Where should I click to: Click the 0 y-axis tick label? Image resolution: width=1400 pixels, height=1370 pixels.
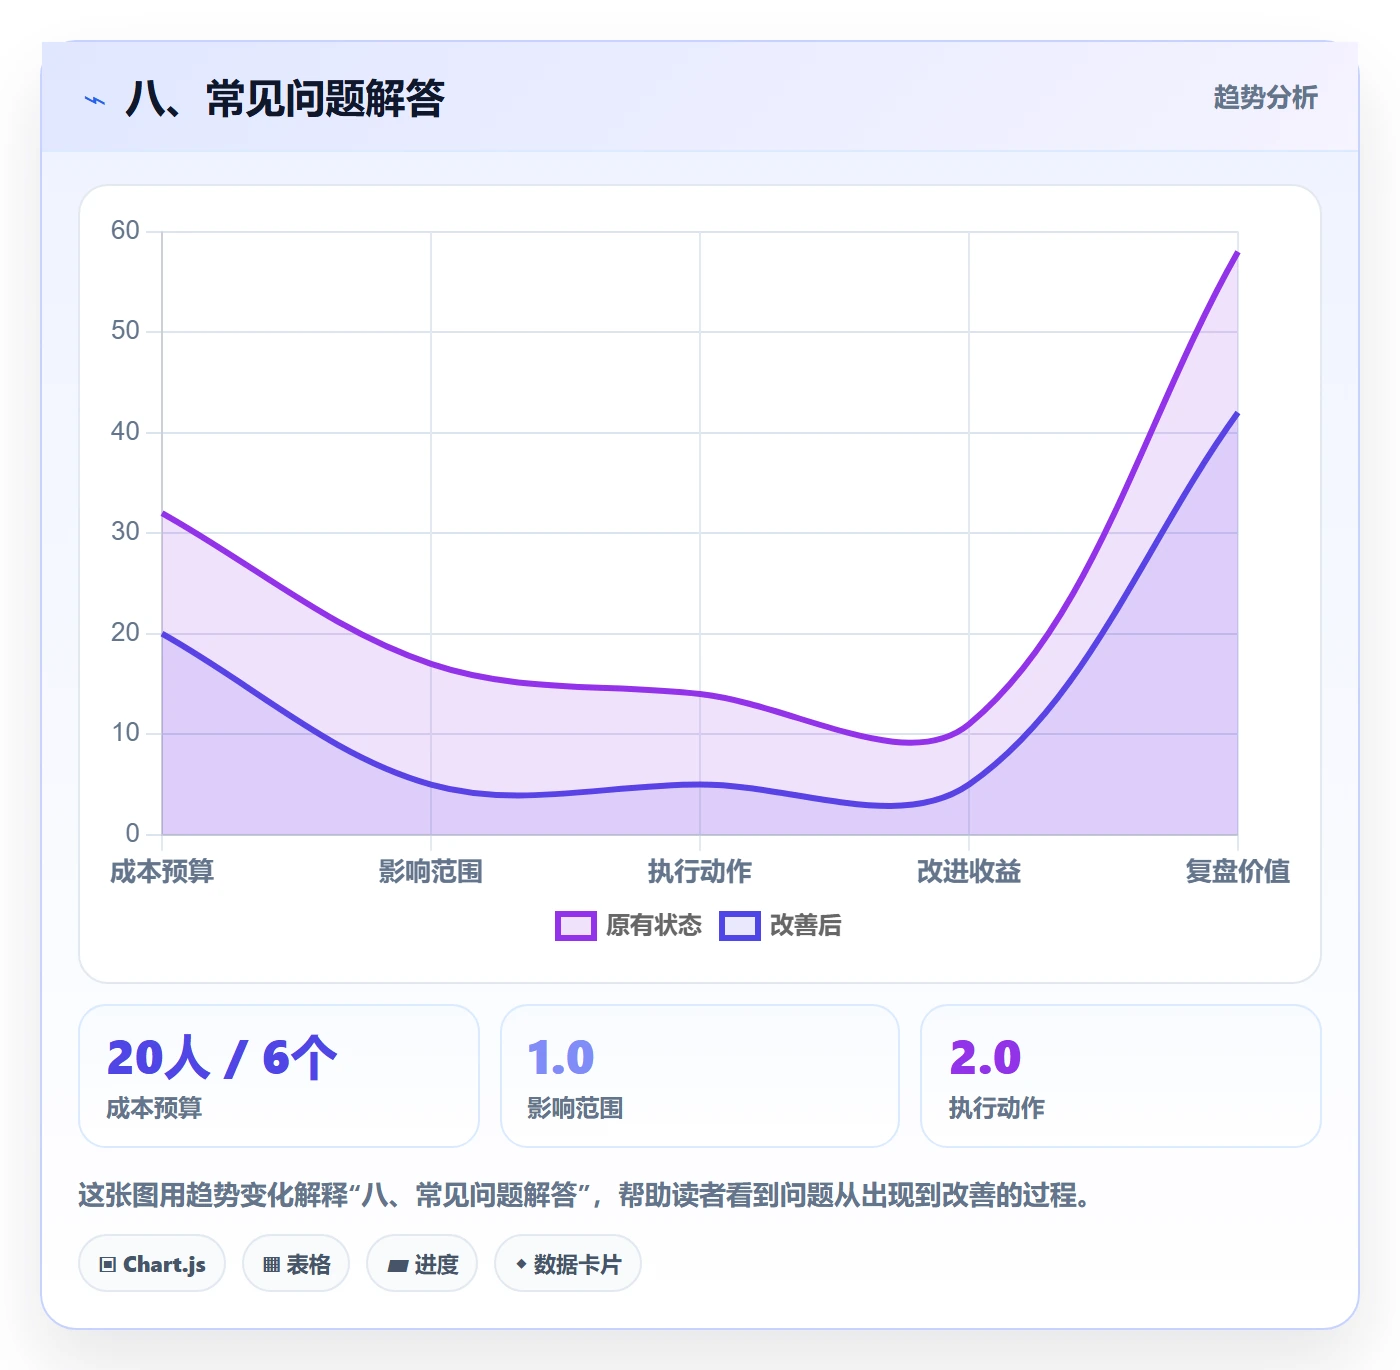coord(133,834)
